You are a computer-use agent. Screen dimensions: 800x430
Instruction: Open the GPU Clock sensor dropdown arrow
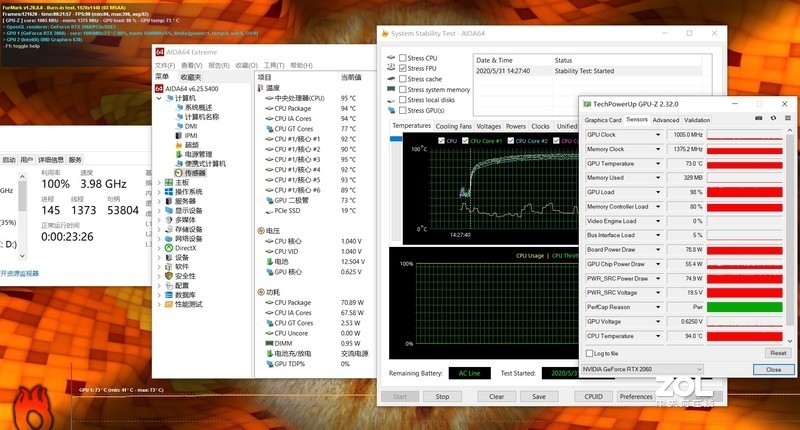click(657, 135)
